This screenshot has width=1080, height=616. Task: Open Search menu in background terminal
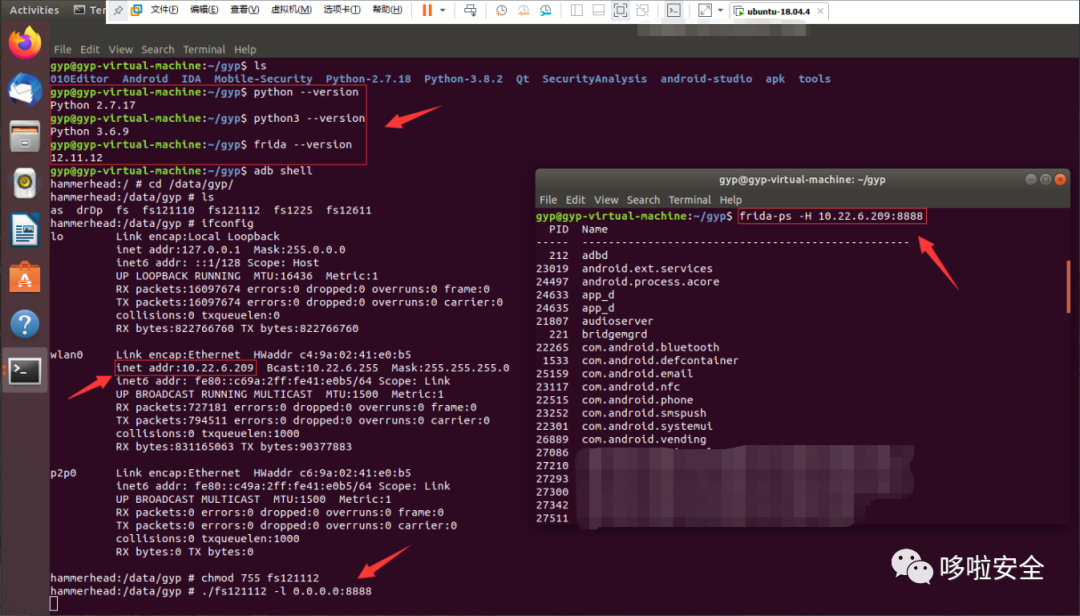(x=158, y=50)
